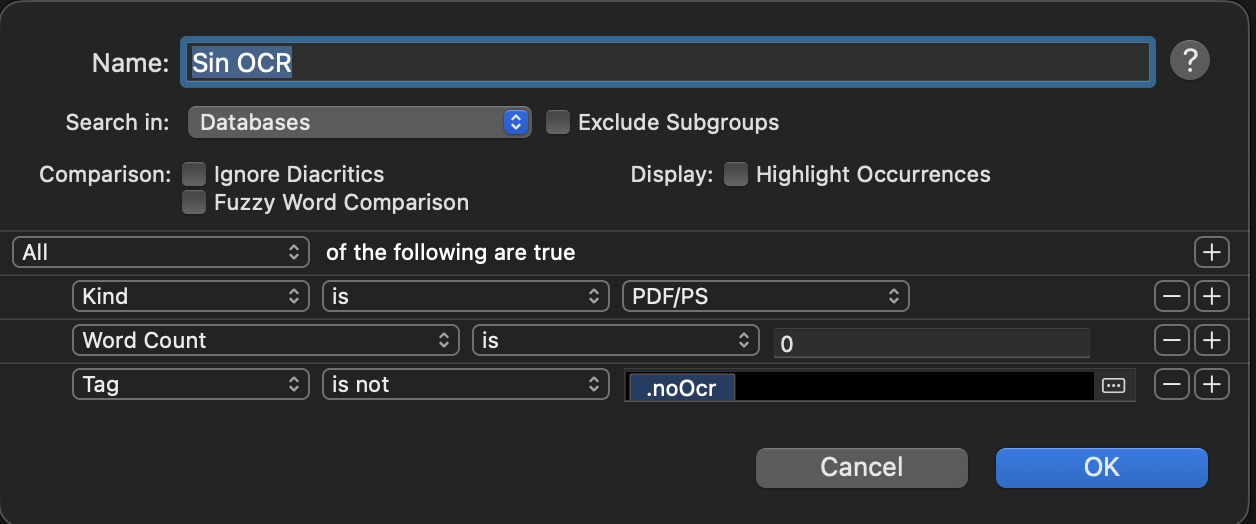Expand the All/Any match dropdown
This screenshot has height=524, width=1256.
coord(160,252)
